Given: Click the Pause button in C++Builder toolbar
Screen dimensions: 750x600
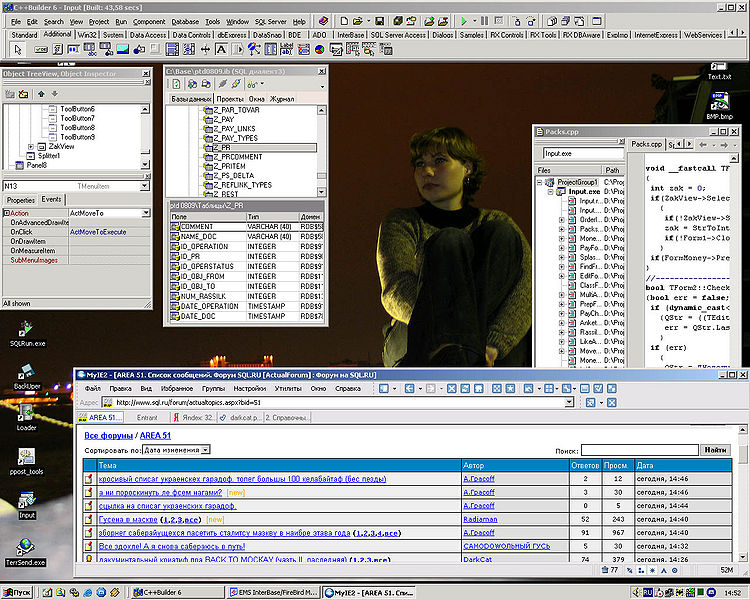Looking at the screenshot, I should [485, 21].
